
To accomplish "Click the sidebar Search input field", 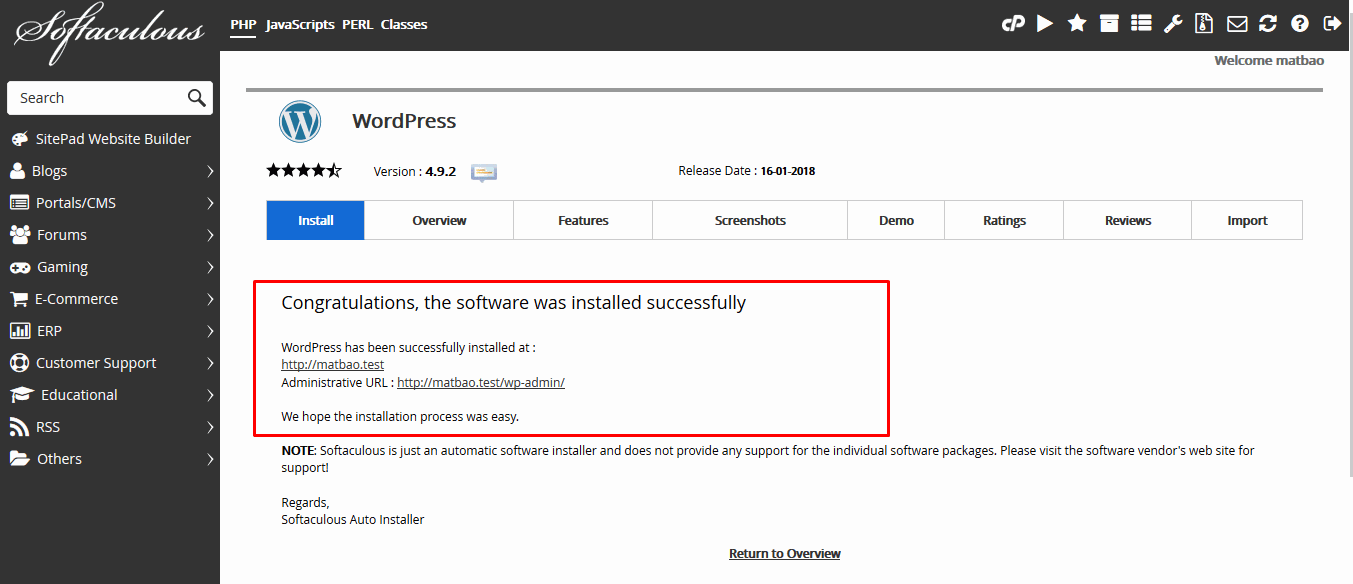I will (95, 98).
